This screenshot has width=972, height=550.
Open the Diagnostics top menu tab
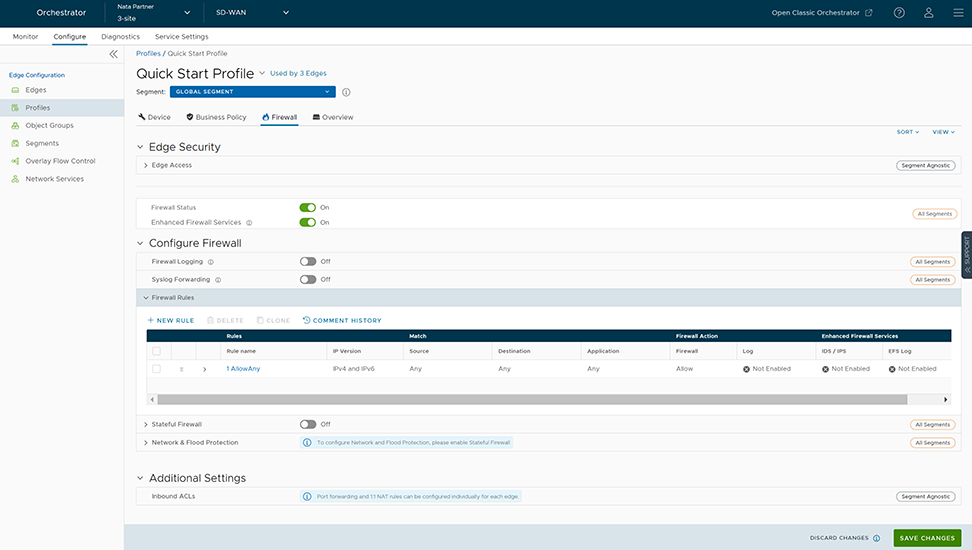pyautogui.click(x=120, y=36)
